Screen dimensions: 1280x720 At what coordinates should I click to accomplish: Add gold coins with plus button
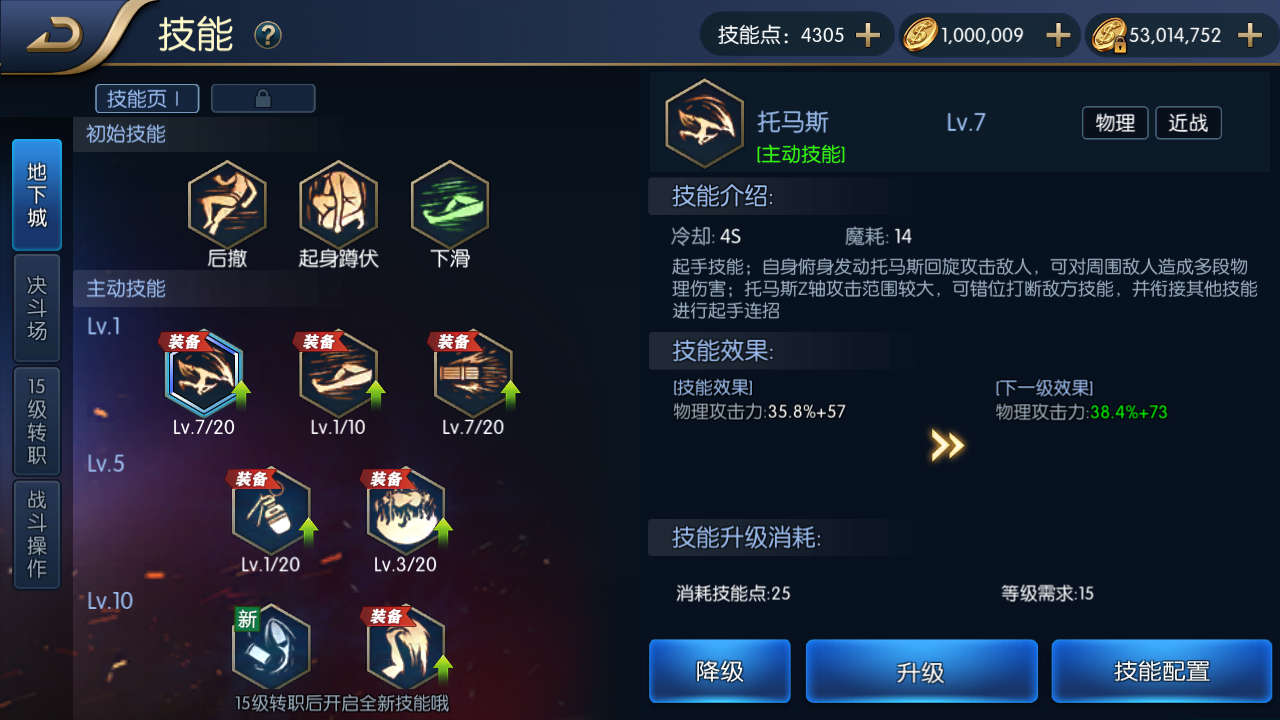(x=1058, y=36)
